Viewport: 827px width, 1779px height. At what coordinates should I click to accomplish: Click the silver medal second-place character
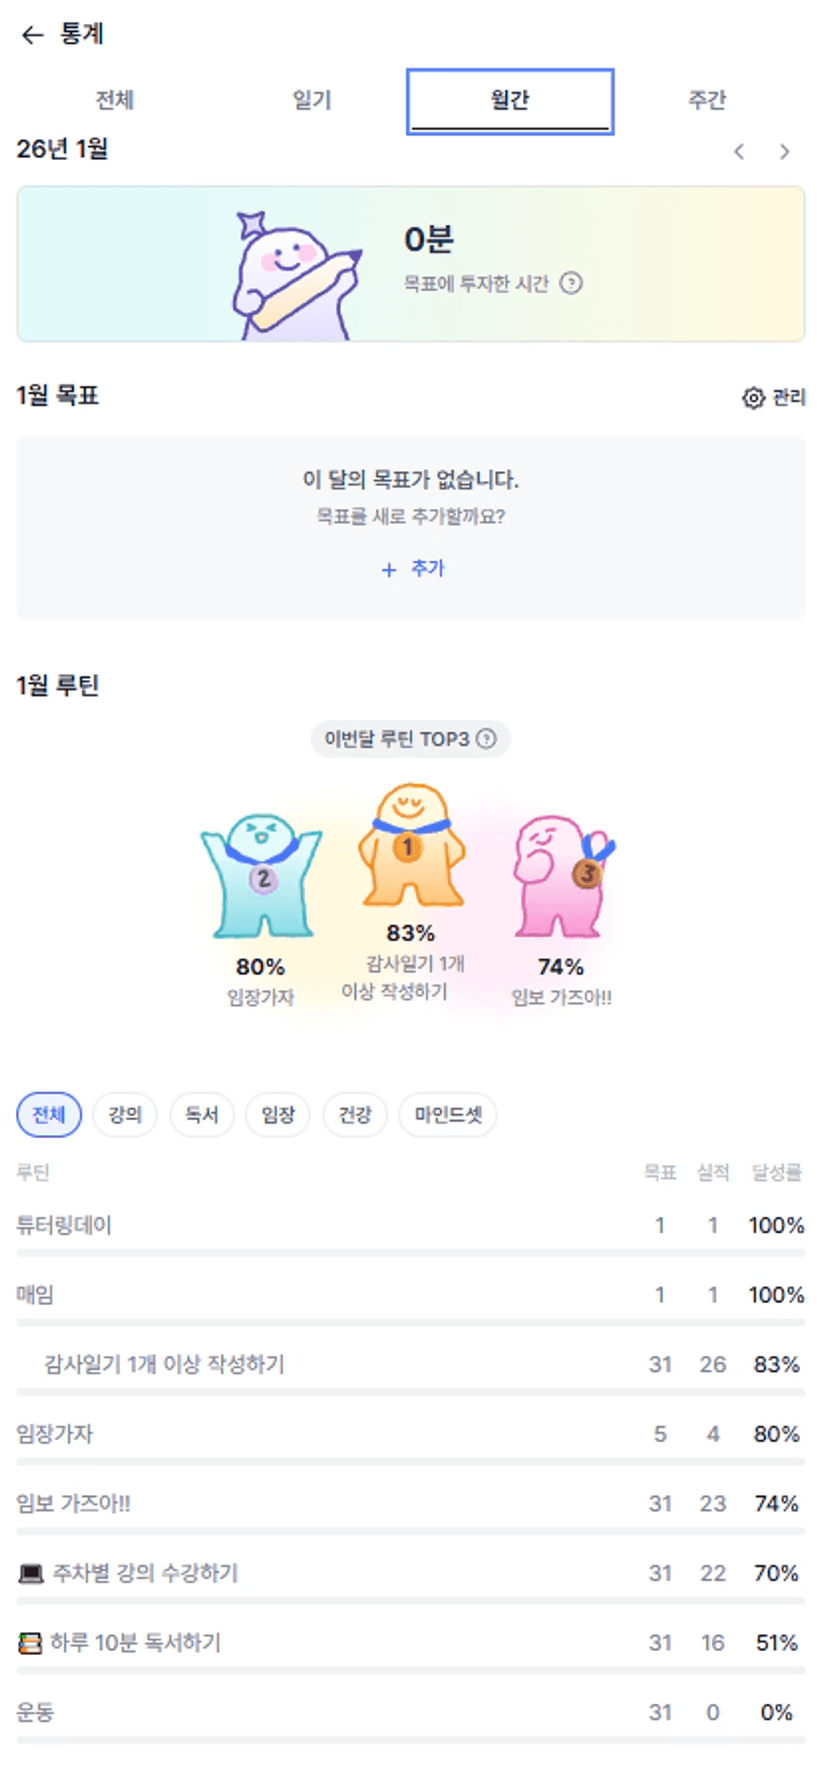click(261, 877)
